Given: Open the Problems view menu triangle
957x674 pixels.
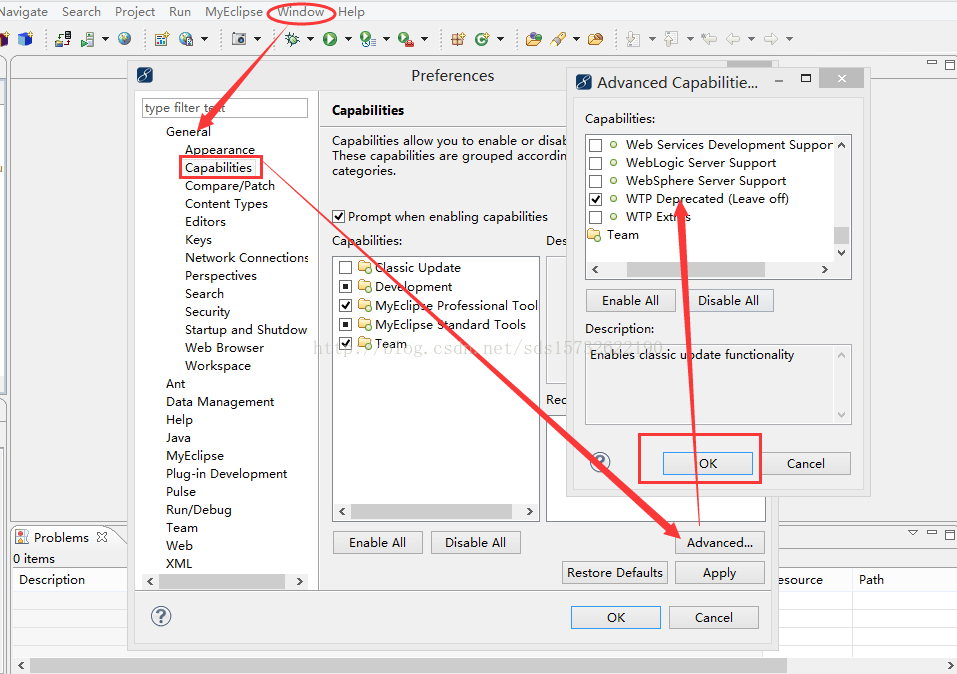Looking at the screenshot, I should pos(913,532).
